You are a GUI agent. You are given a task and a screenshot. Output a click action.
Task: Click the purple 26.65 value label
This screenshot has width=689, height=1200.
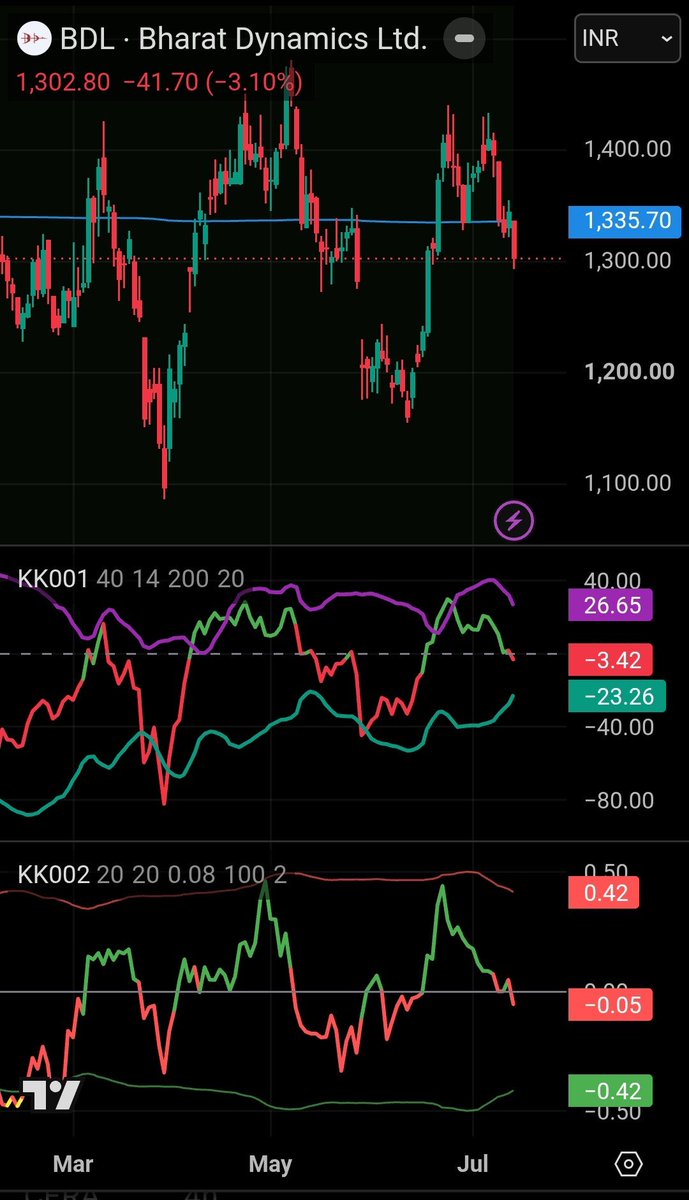[610, 605]
